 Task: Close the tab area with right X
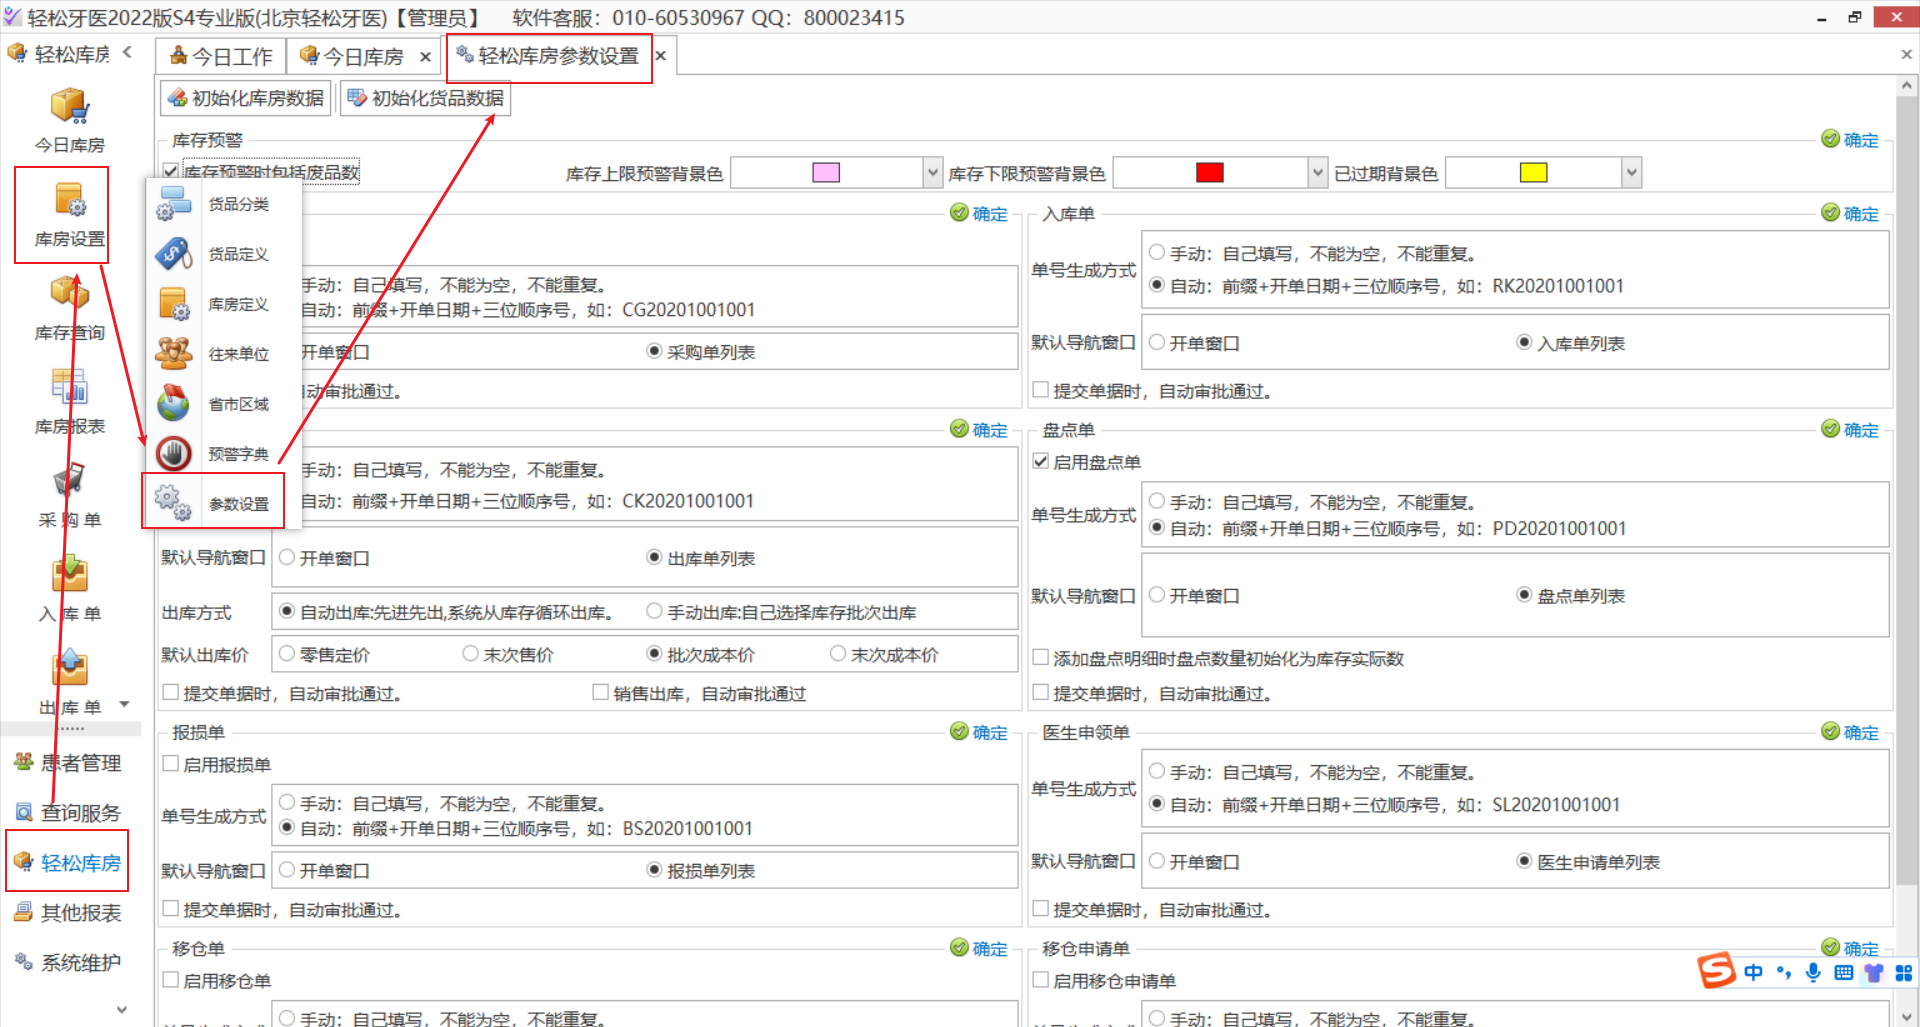(x=1906, y=55)
